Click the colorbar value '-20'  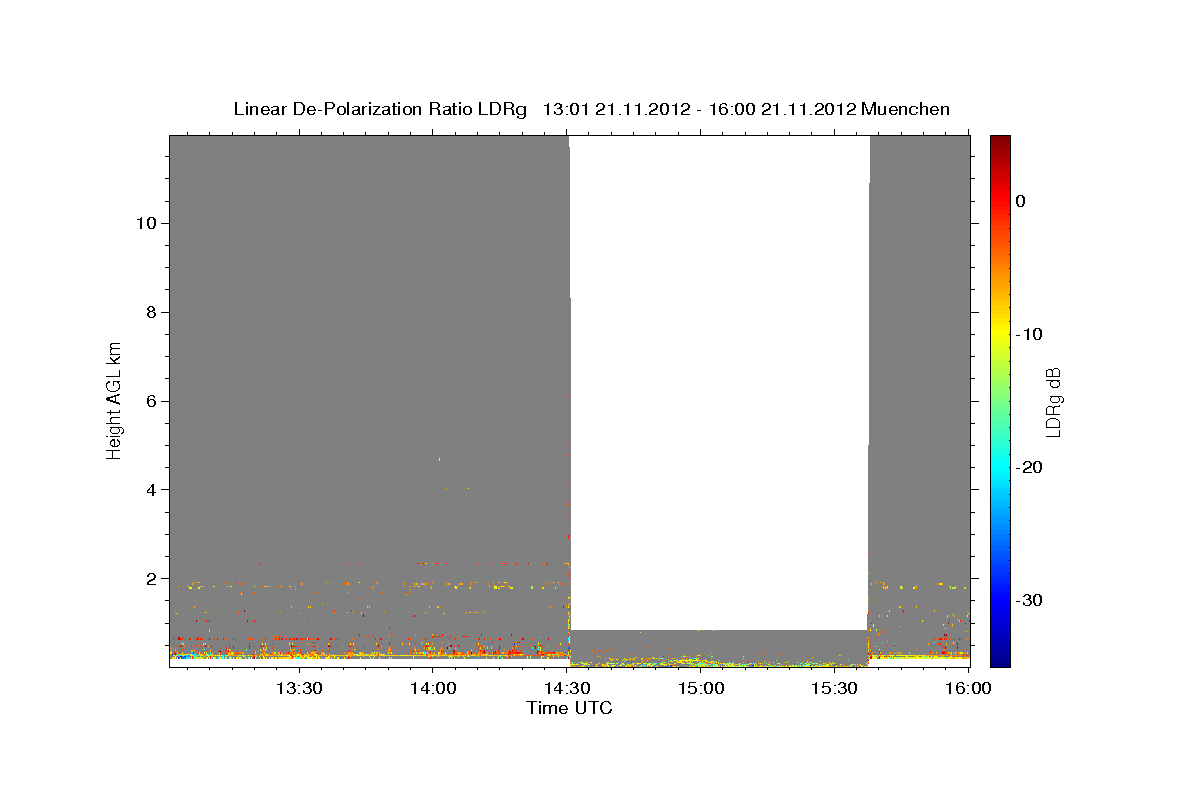tap(1030, 468)
